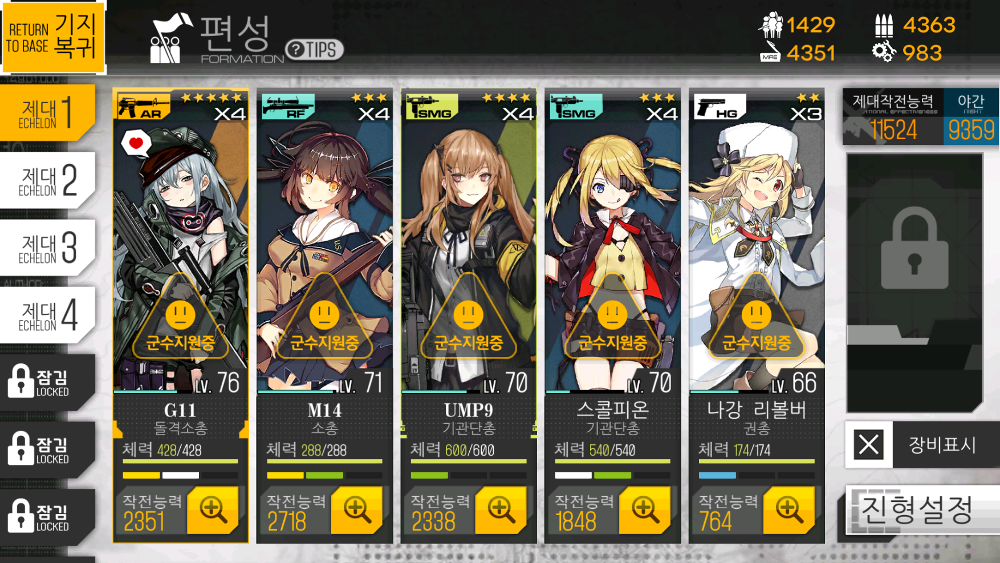Click the ammo resource icon

pyautogui.click(x=883, y=25)
